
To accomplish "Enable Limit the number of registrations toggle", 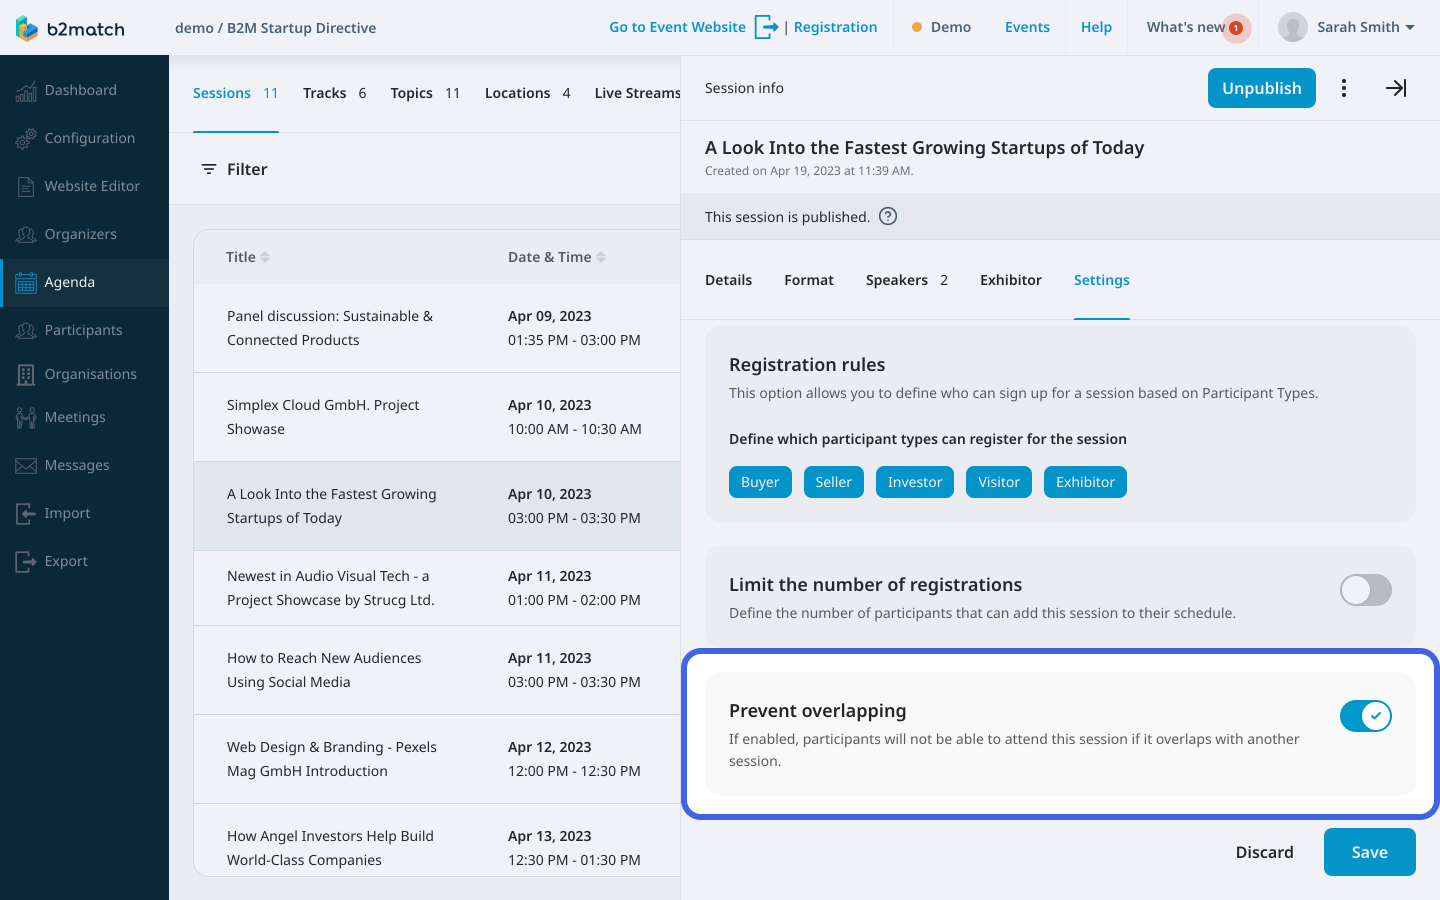I will 1365,590.
